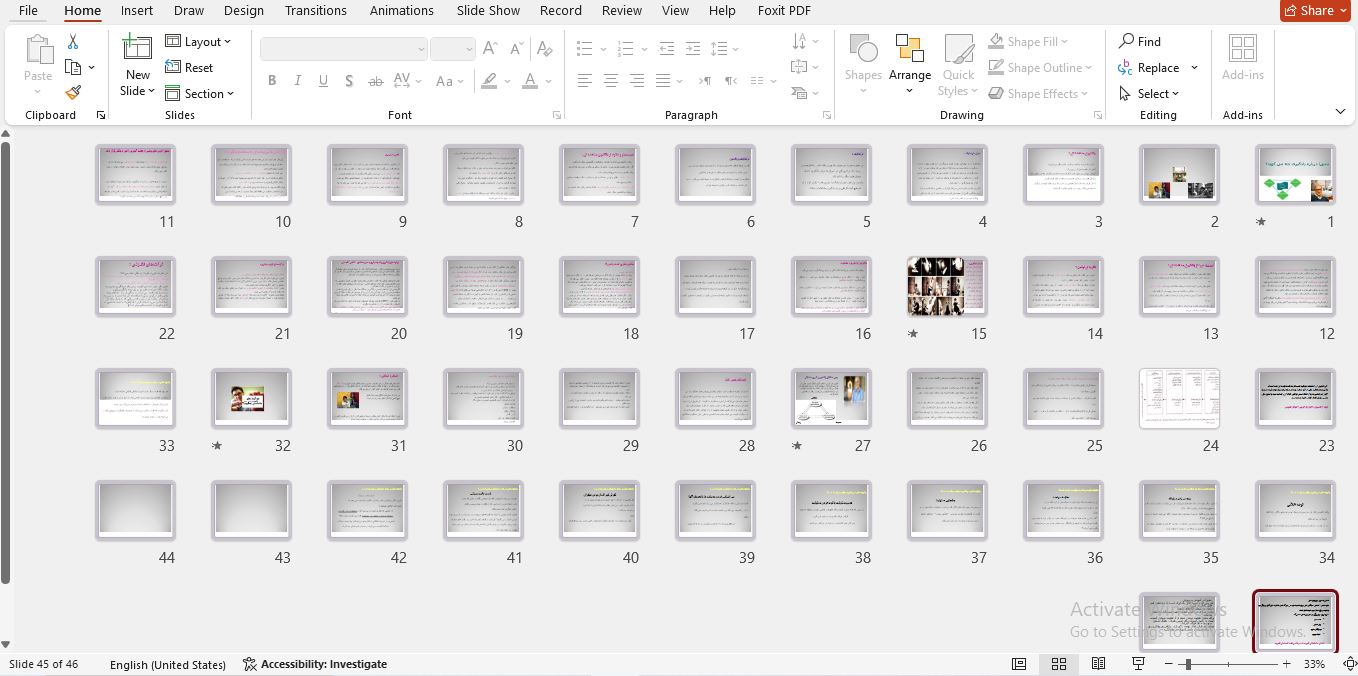Open the Shape Fill dropdown
The image size is (1358, 676).
point(1029,41)
